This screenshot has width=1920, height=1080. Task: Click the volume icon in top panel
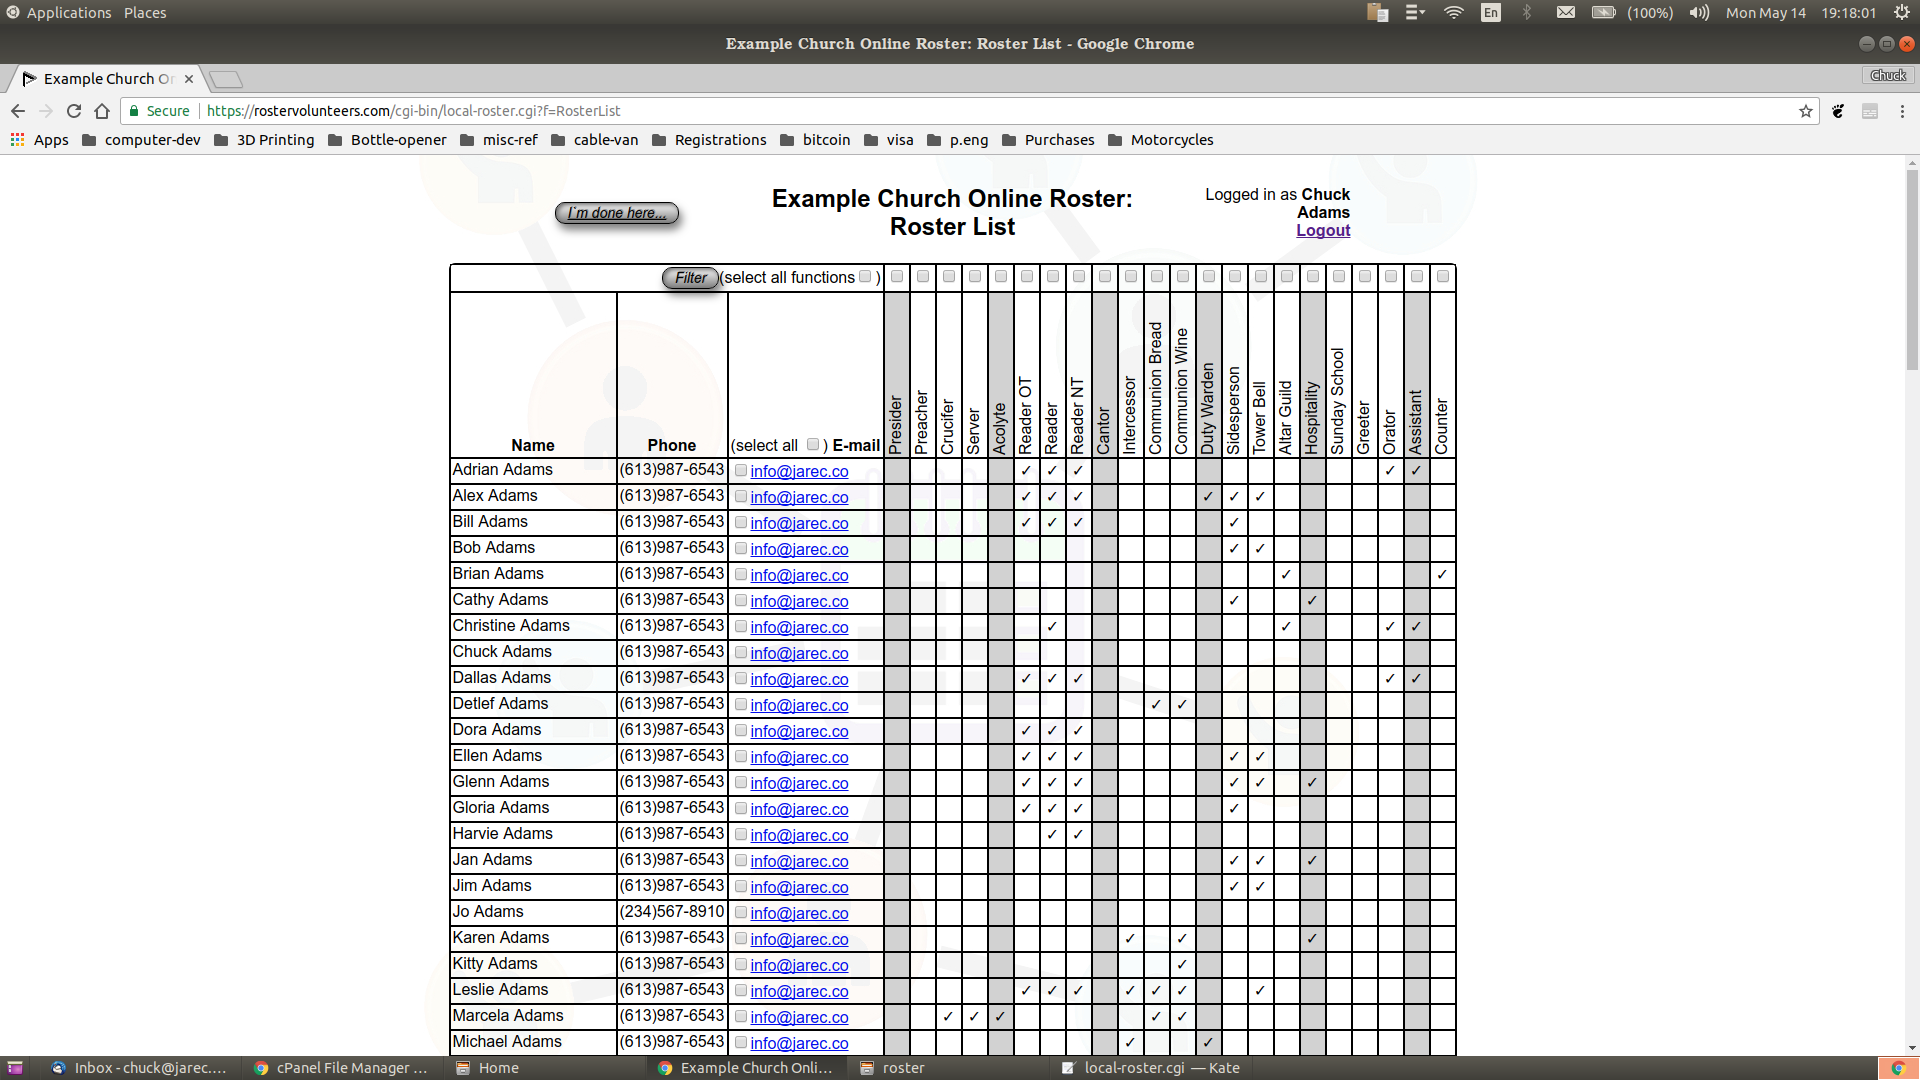(1699, 13)
